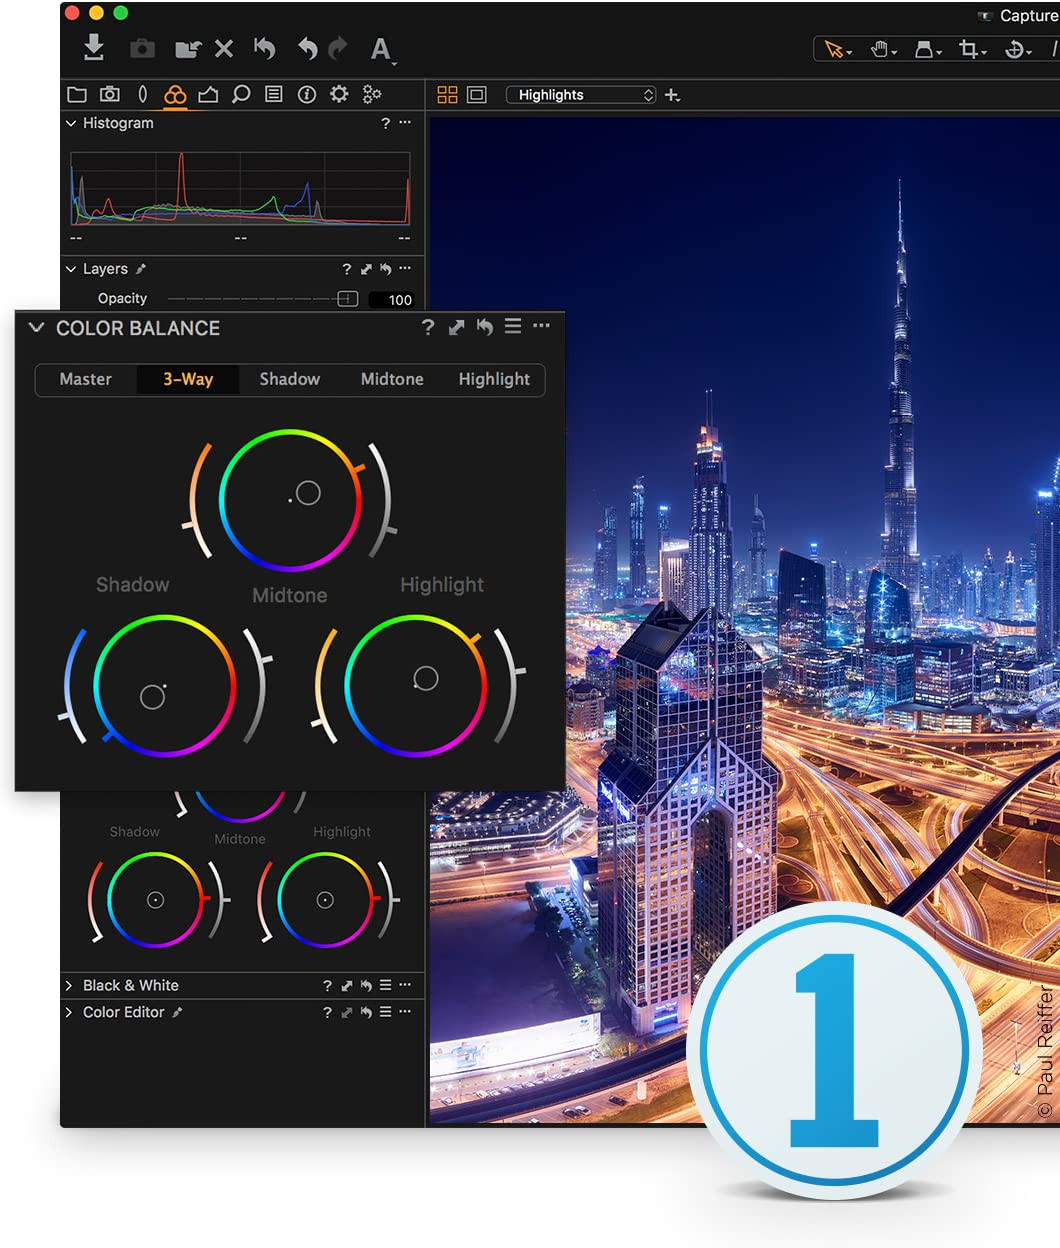
Task: Collapse the Histogram panel
Action: point(71,123)
